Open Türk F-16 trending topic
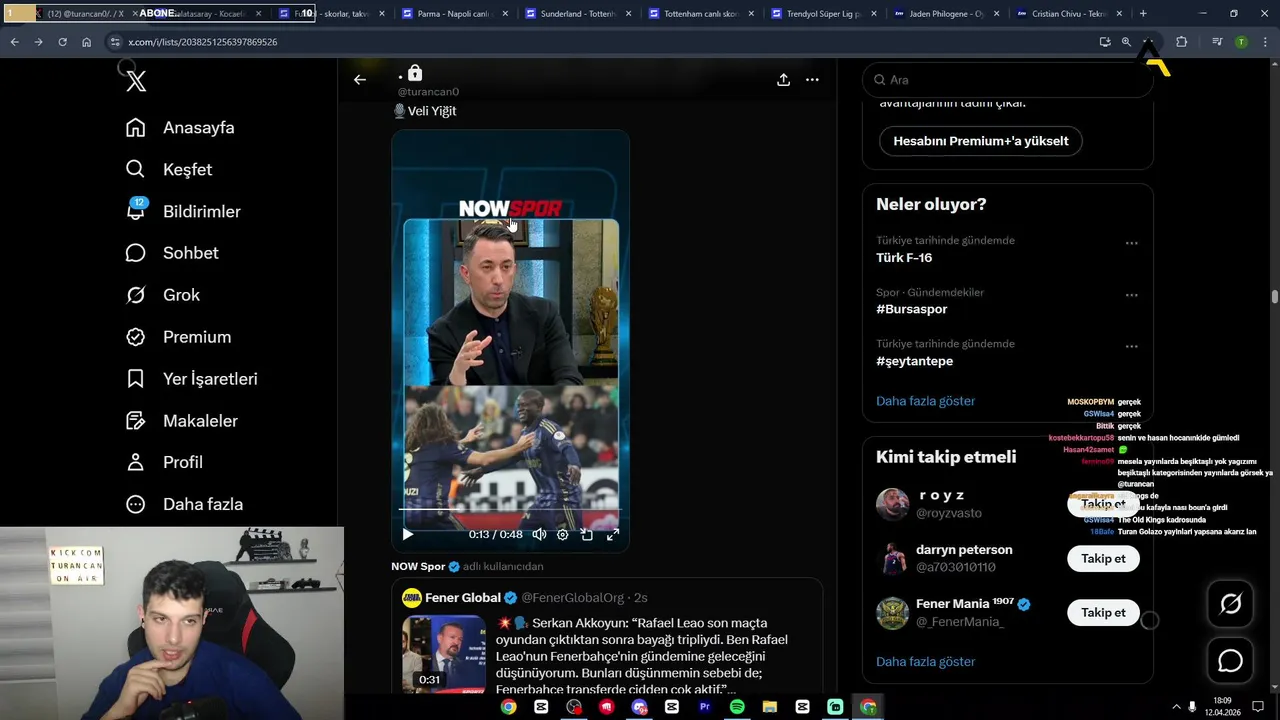 coord(904,258)
